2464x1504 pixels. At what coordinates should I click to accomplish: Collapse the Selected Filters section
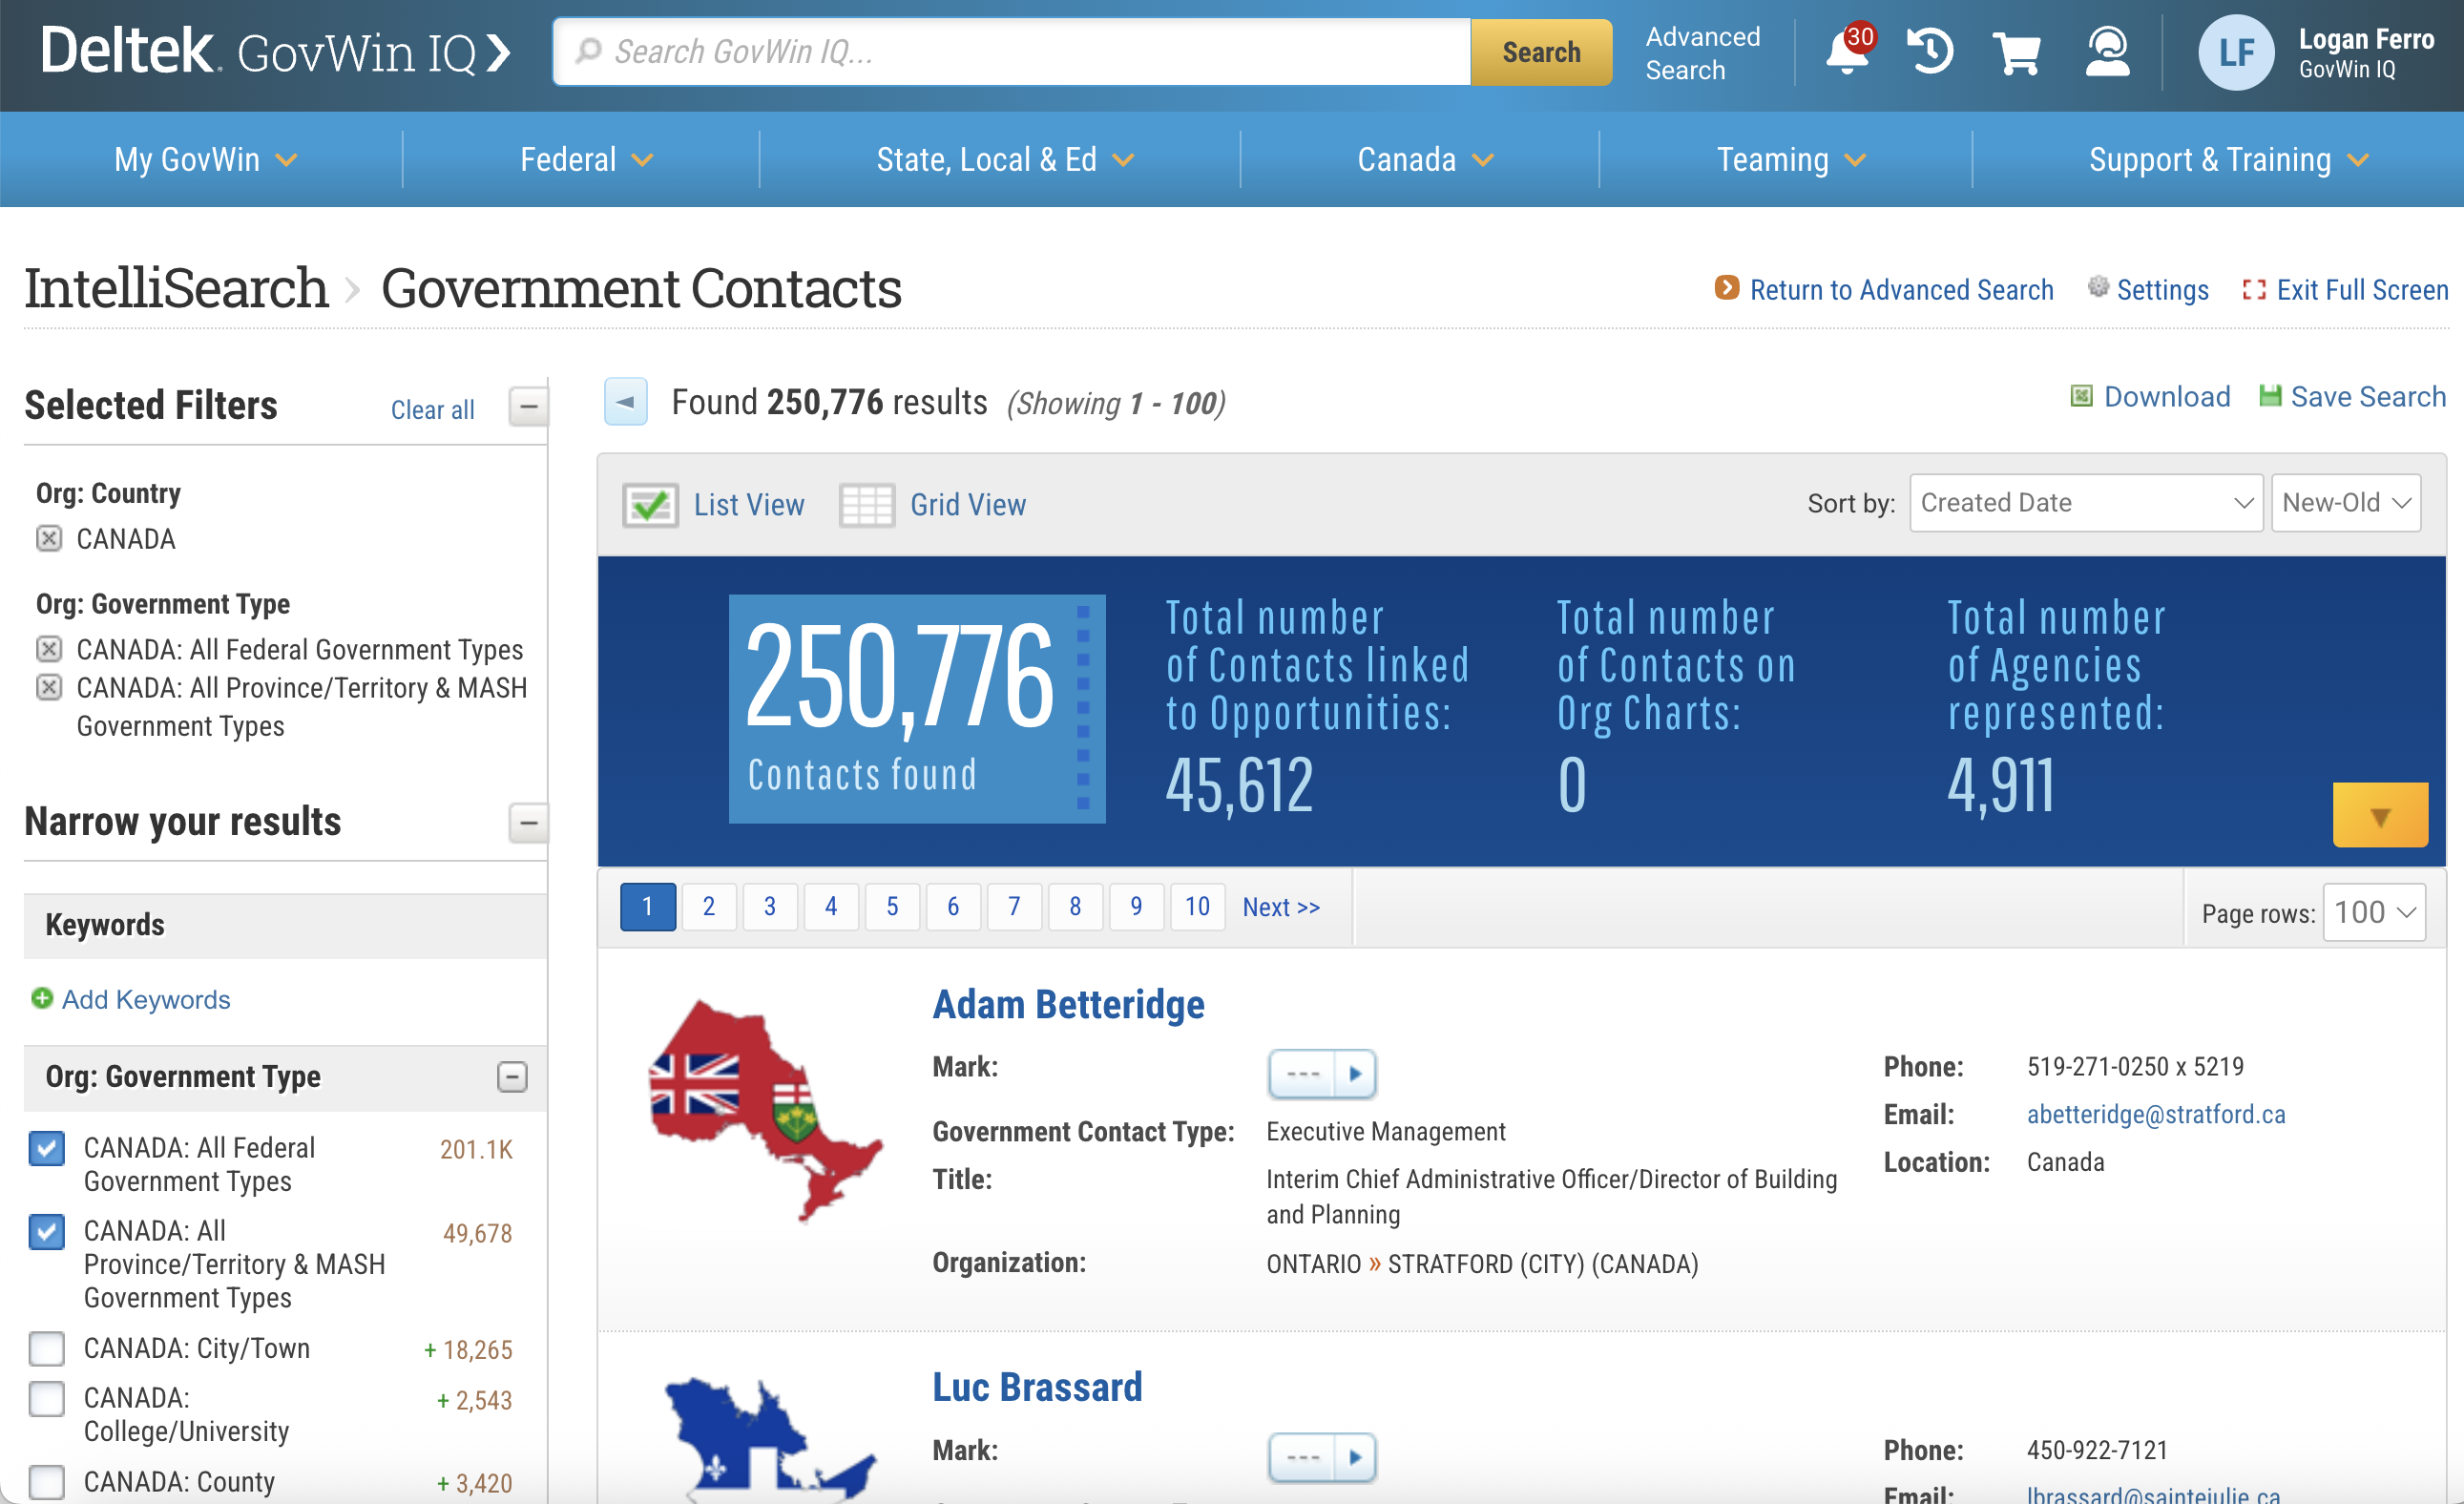pos(528,406)
